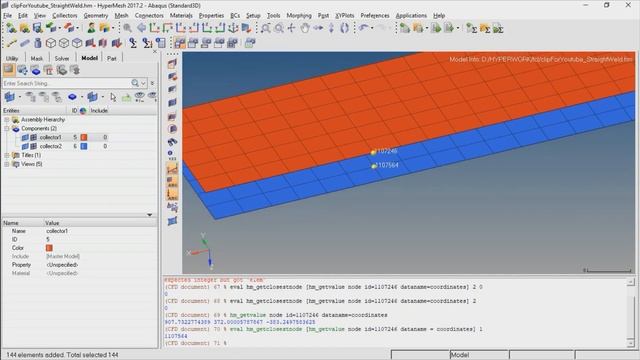Open the Mesh menu
640x360 pixels.
[121, 16]
